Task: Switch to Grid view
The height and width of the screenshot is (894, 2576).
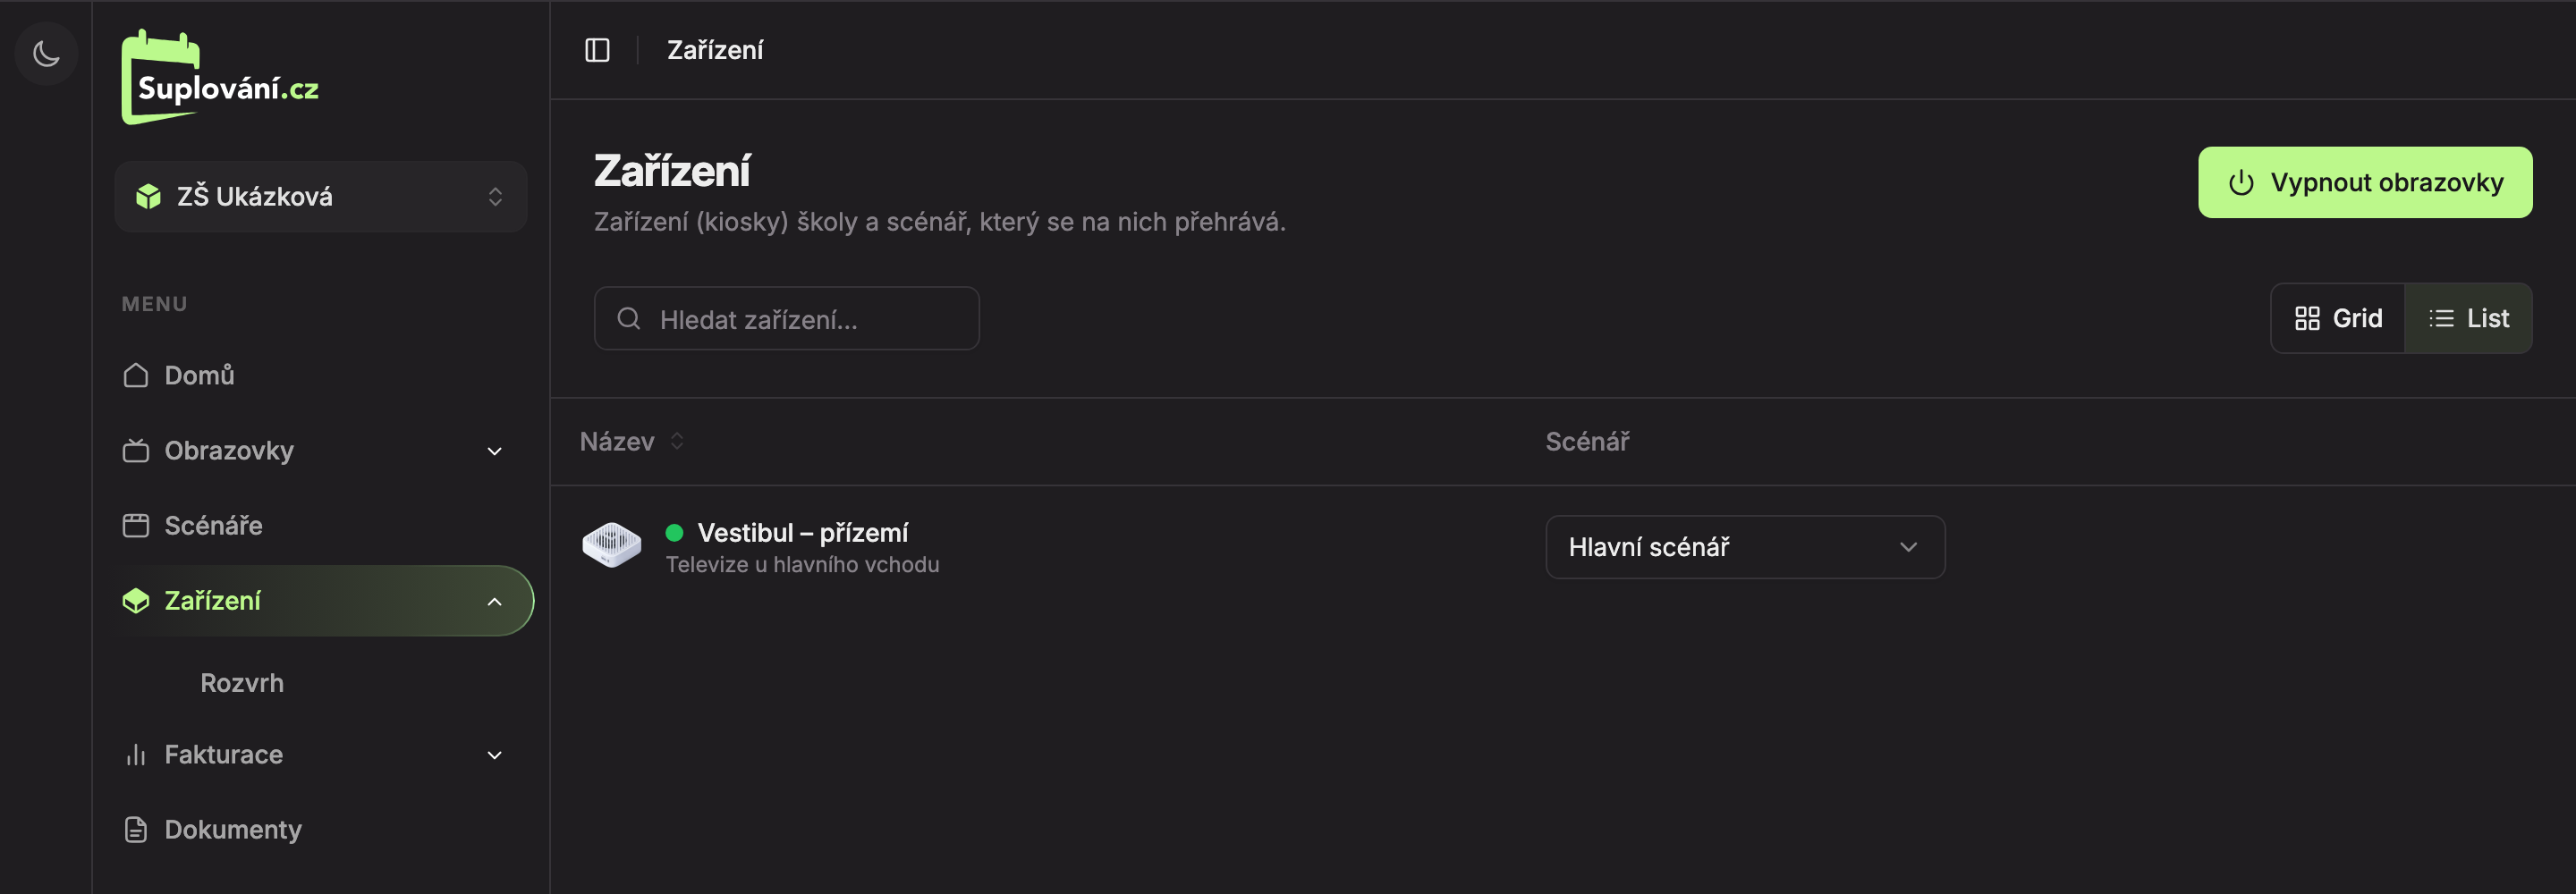Action: [2338, 318]
